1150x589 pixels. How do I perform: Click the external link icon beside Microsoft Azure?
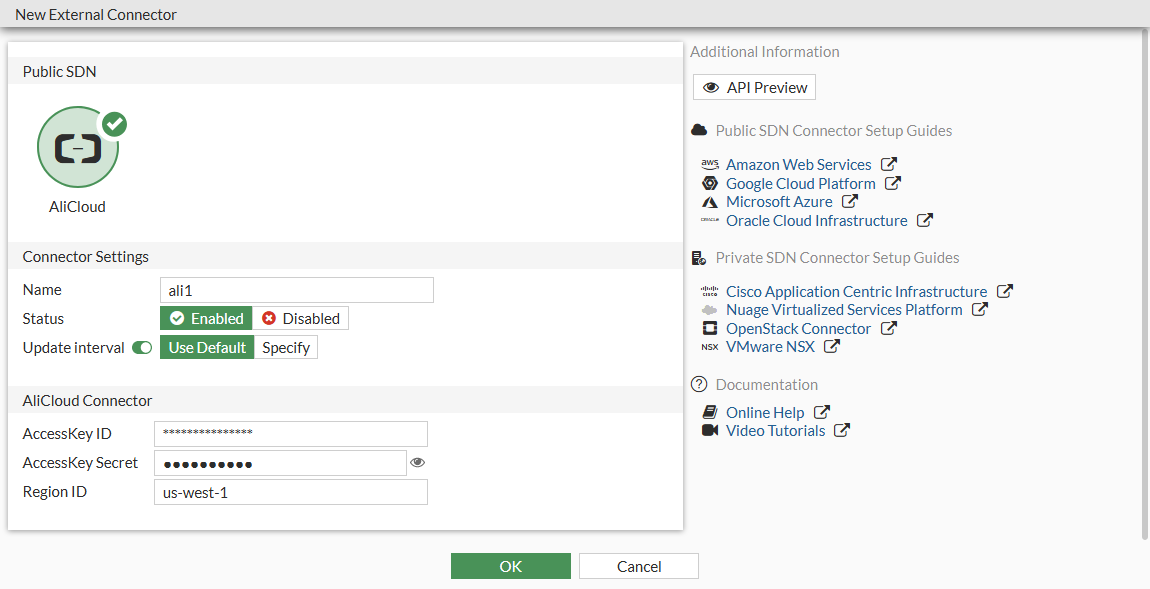click(x=849, y=202)
